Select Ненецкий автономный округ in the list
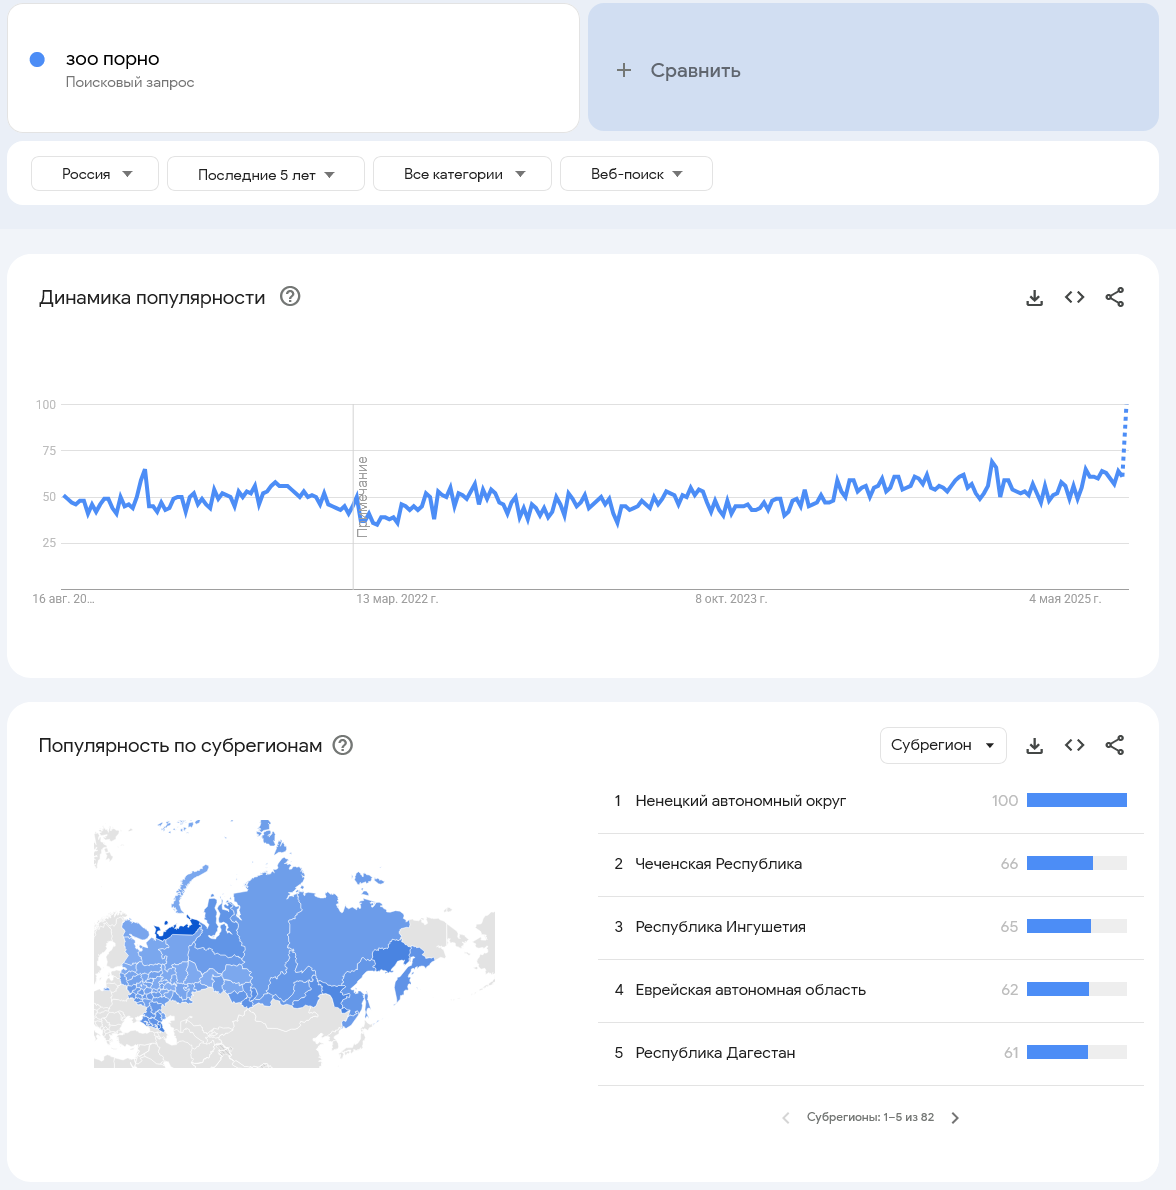Image resolution: width=1176 pixels, height=1190 pixels. (x=740, y=801)
